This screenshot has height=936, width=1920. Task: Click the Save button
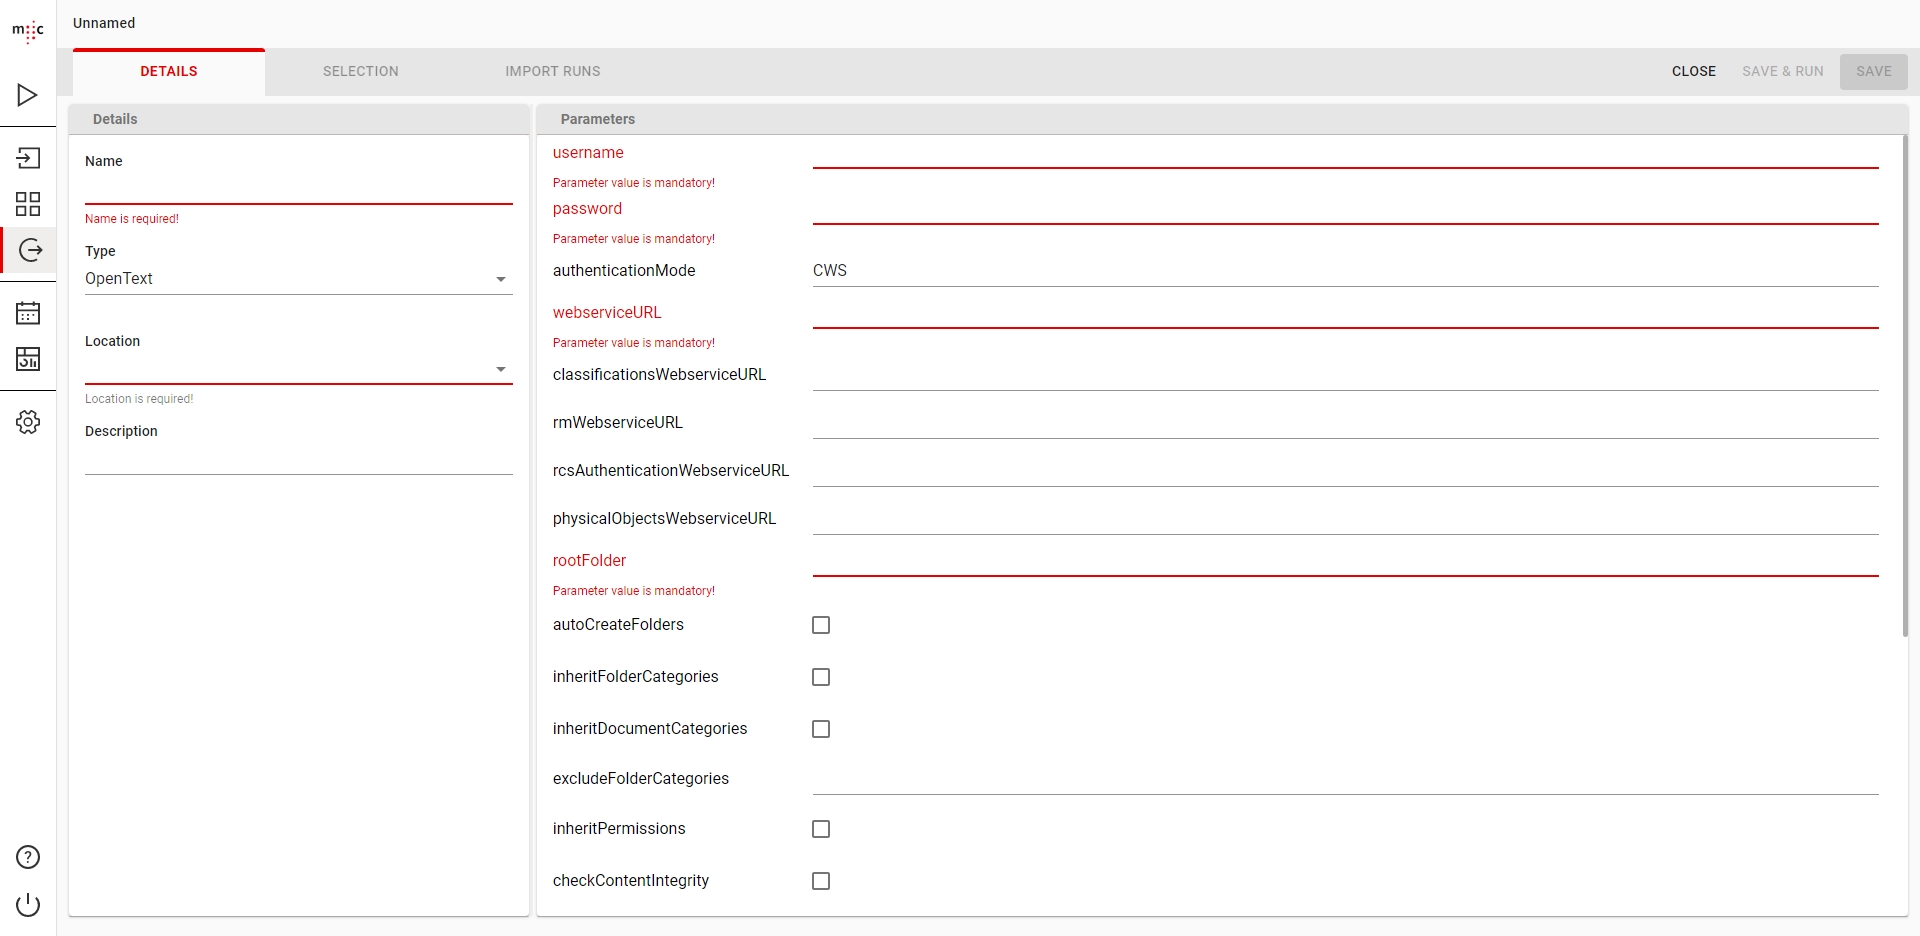tap(1873, 72)
